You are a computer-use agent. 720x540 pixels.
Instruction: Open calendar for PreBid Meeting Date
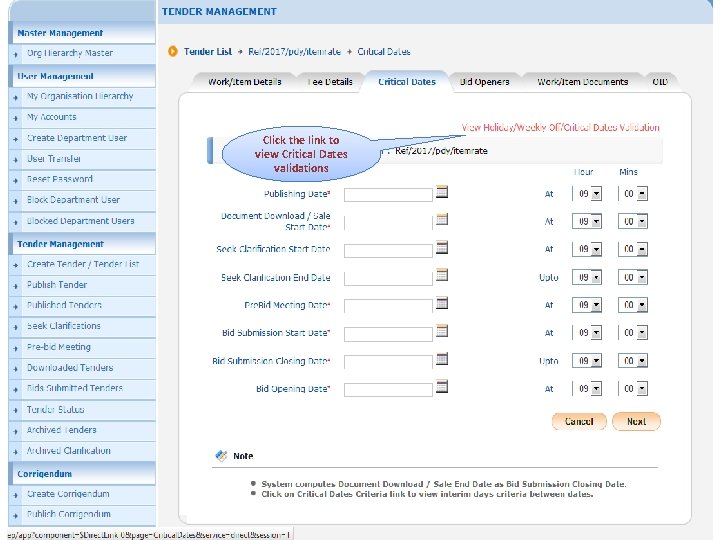[x=442, y=303]
